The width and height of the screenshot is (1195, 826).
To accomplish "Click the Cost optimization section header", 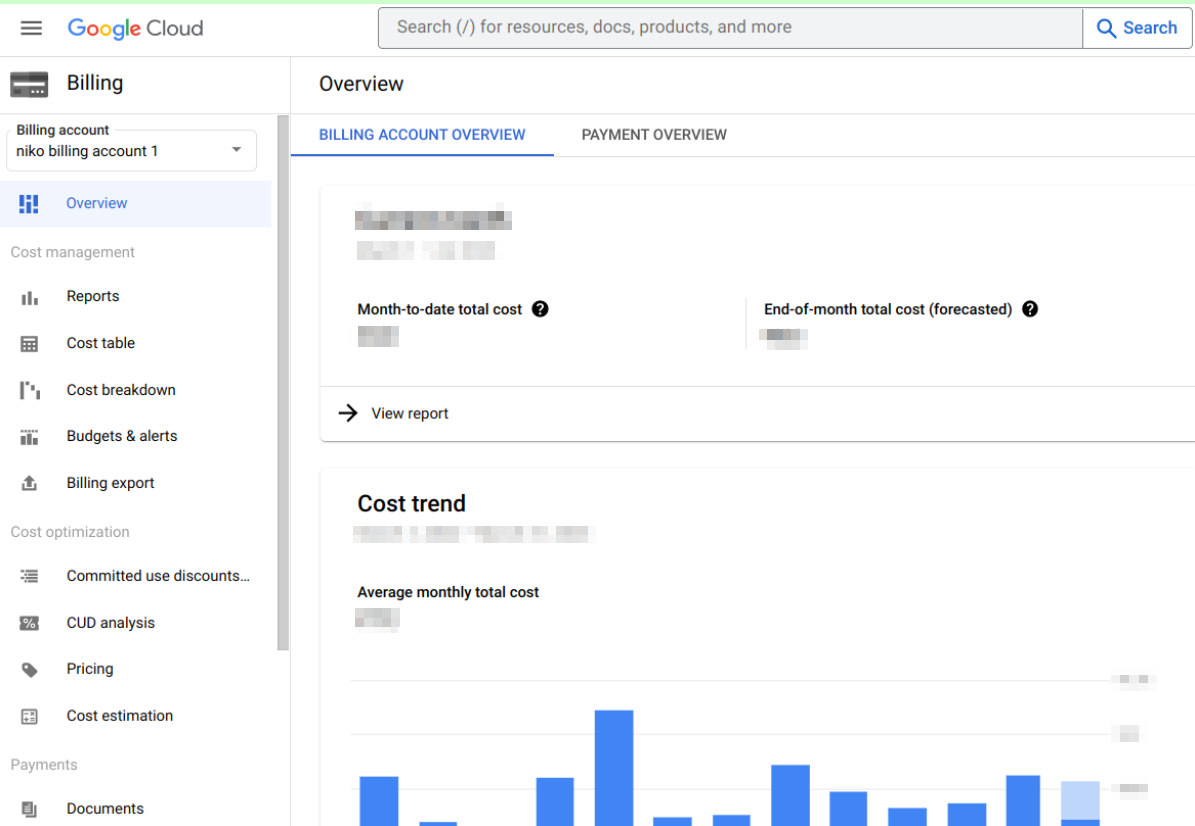I will 70,532.
